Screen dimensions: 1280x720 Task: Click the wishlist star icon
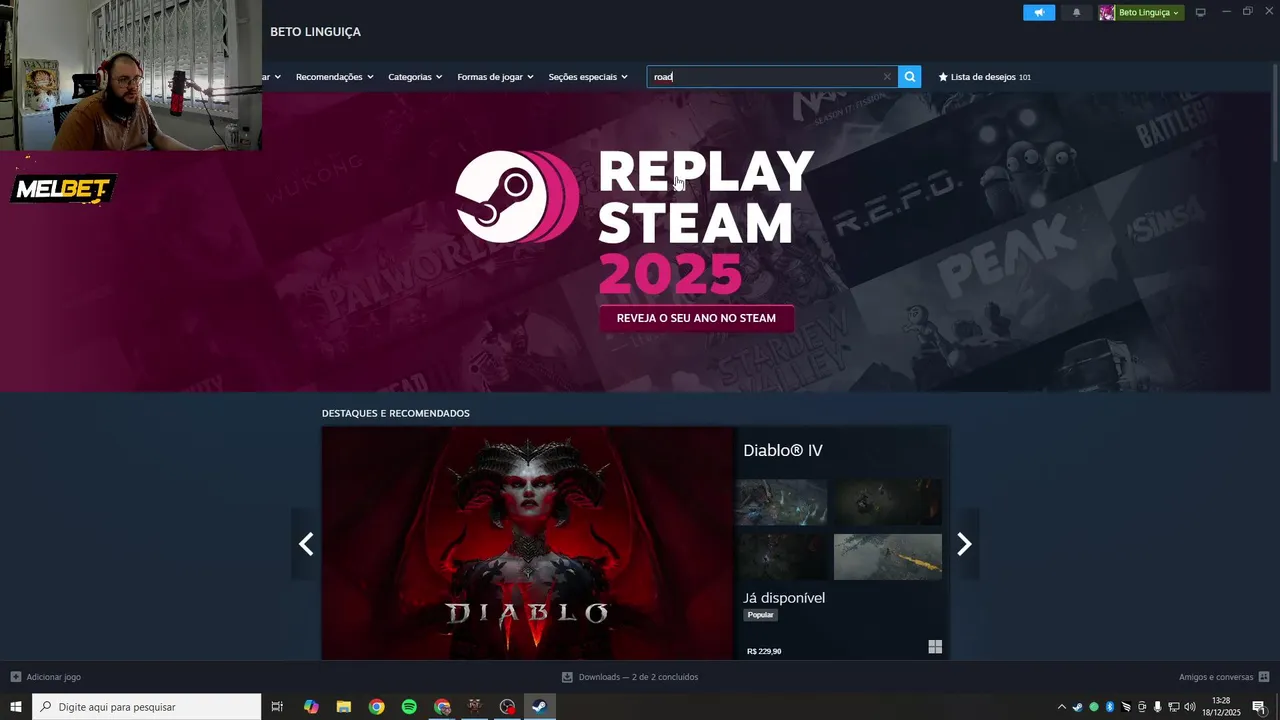[x=943, y=77]
